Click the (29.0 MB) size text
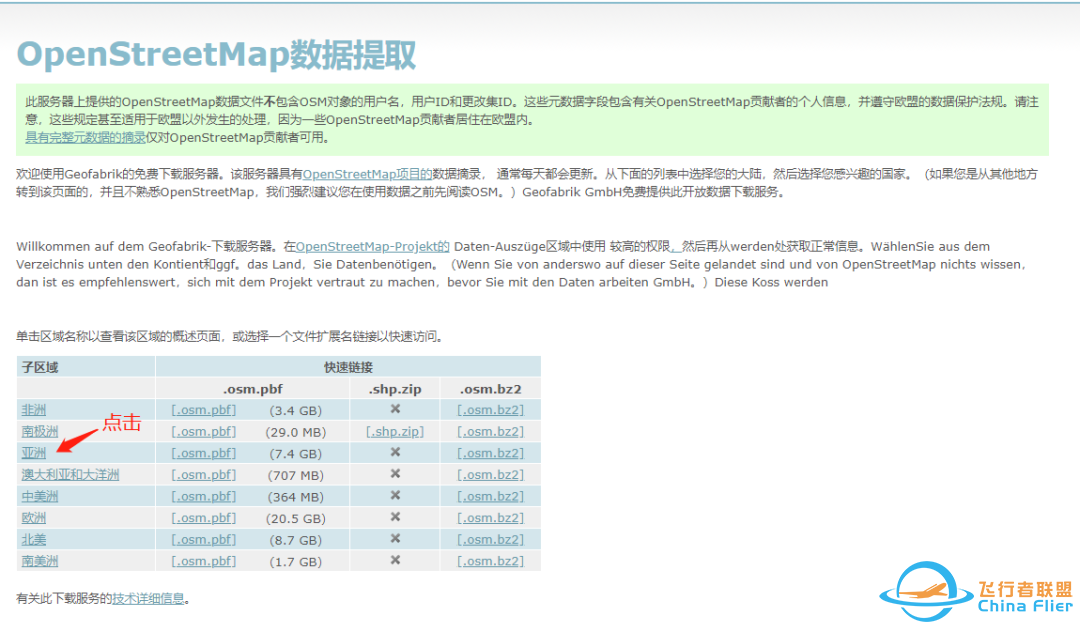The height and width of the screenshot is (632, 1080). tap(295, 432)
